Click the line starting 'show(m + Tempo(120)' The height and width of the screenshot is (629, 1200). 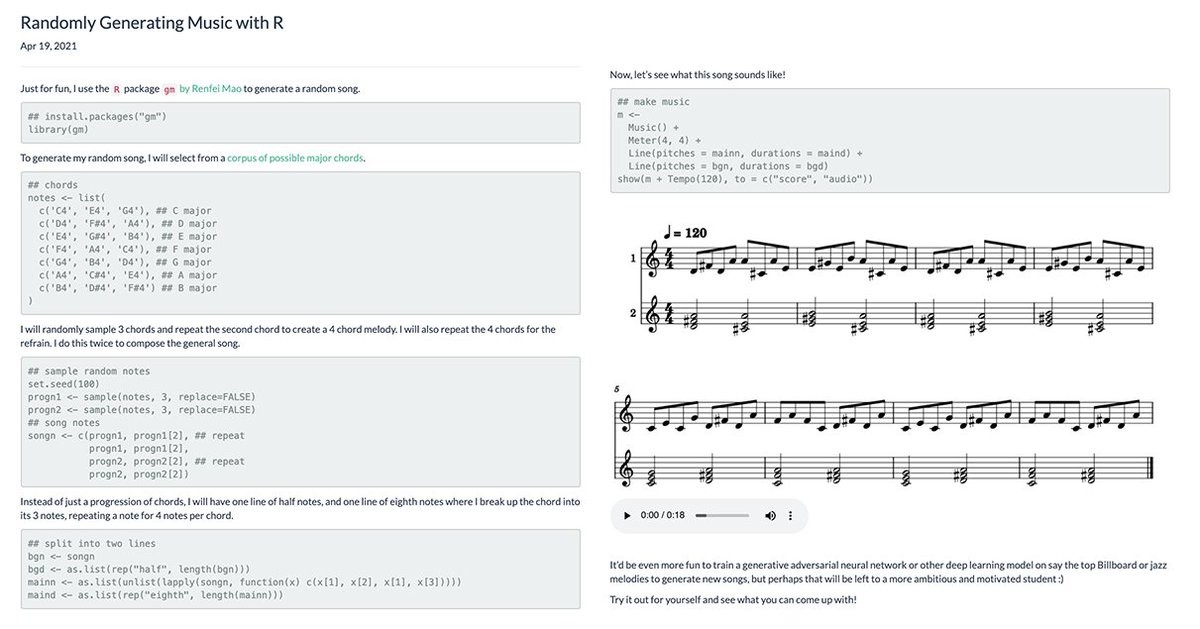745,180
